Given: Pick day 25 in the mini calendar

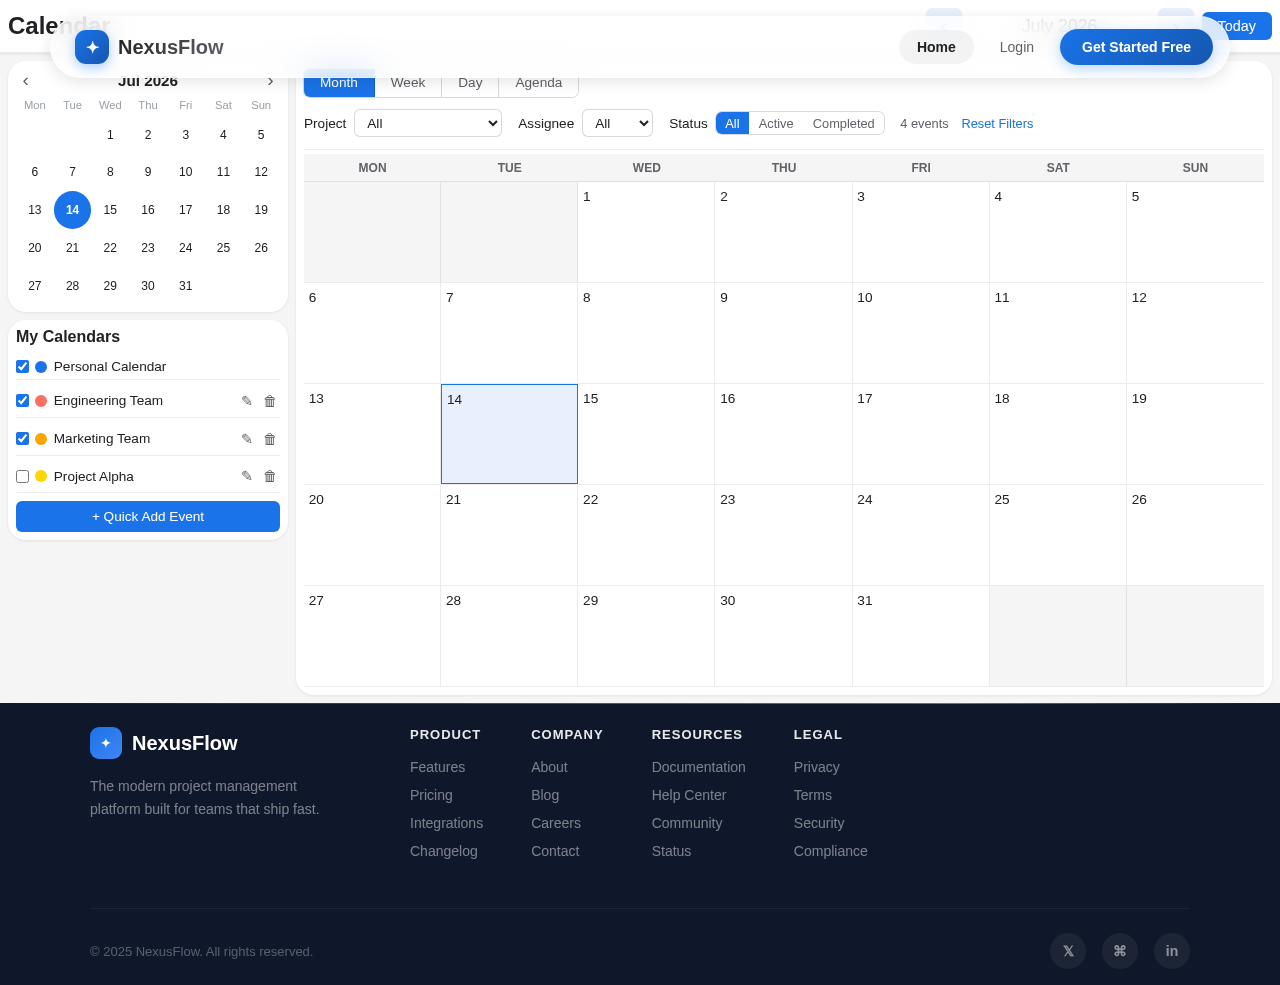Looking at the screenshot, I should pos(223,248).
